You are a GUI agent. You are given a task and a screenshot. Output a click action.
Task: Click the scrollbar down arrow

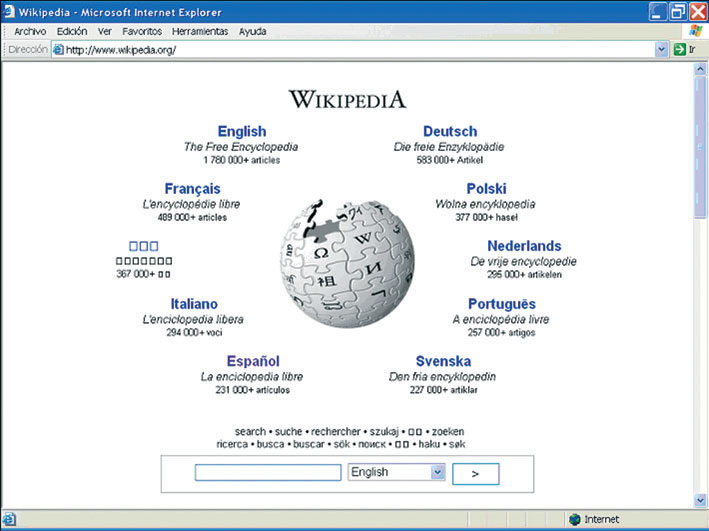[700, 500]
